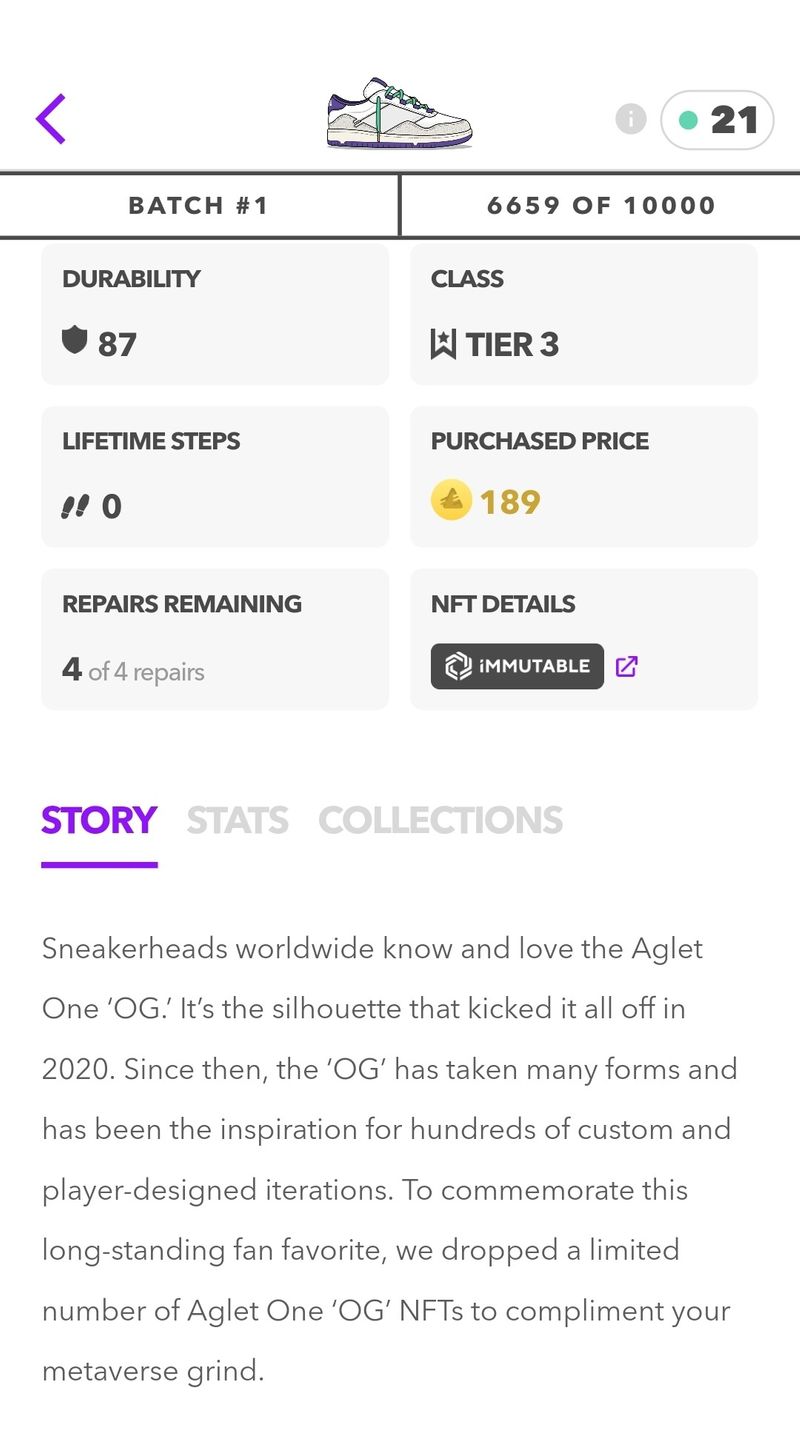Tap the gold coin icon

tap(451, 500)
